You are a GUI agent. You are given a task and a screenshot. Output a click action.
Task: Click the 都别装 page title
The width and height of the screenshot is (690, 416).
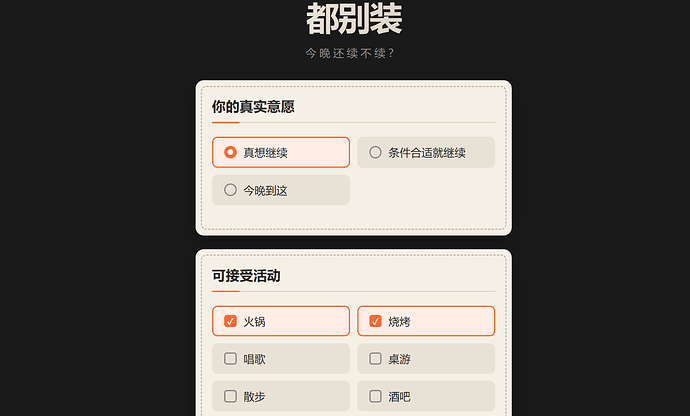pos(354,19)
